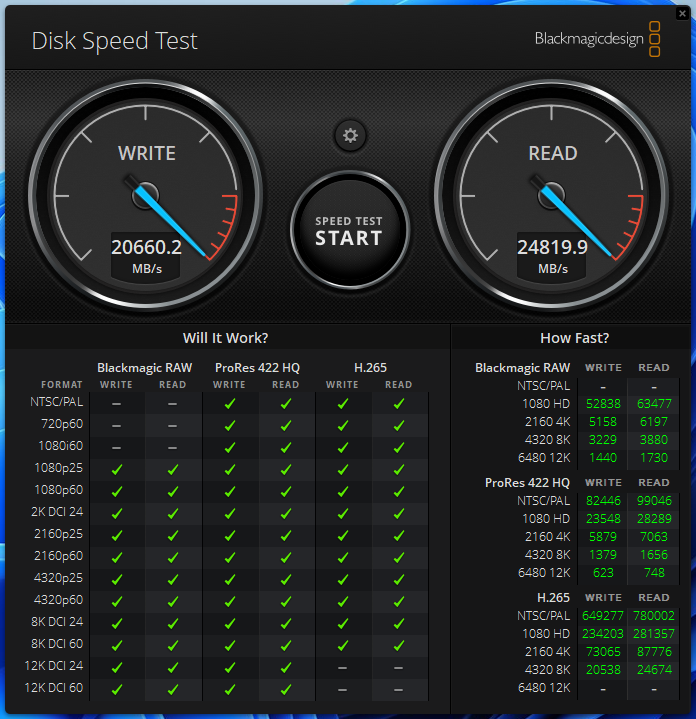Click the 12K DCI 24 ProRes write checkmark
The width and height of the screenshot is (696, 719).
(230, 668)
